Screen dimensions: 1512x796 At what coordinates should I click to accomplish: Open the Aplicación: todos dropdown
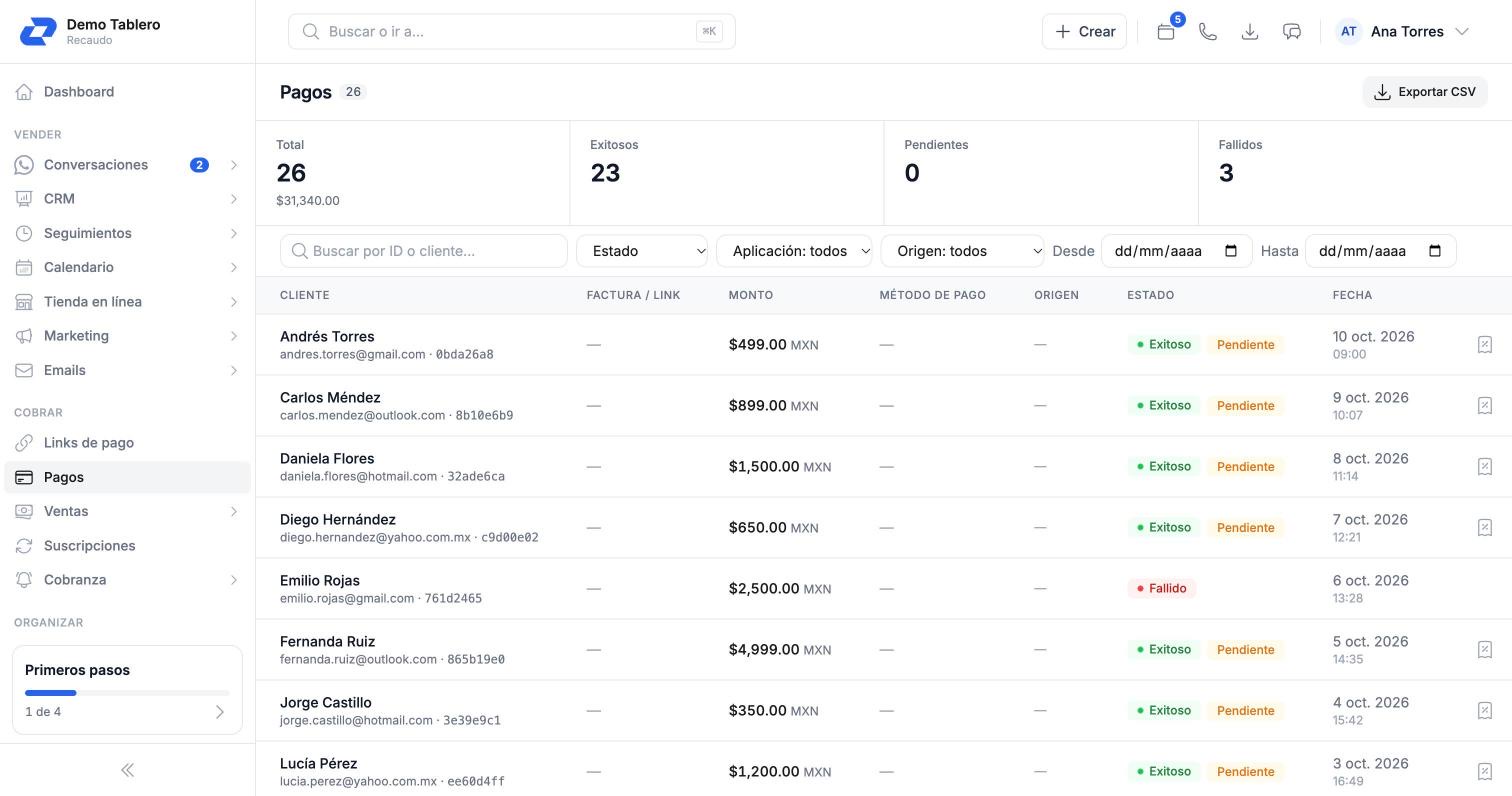tap(794, 251)
